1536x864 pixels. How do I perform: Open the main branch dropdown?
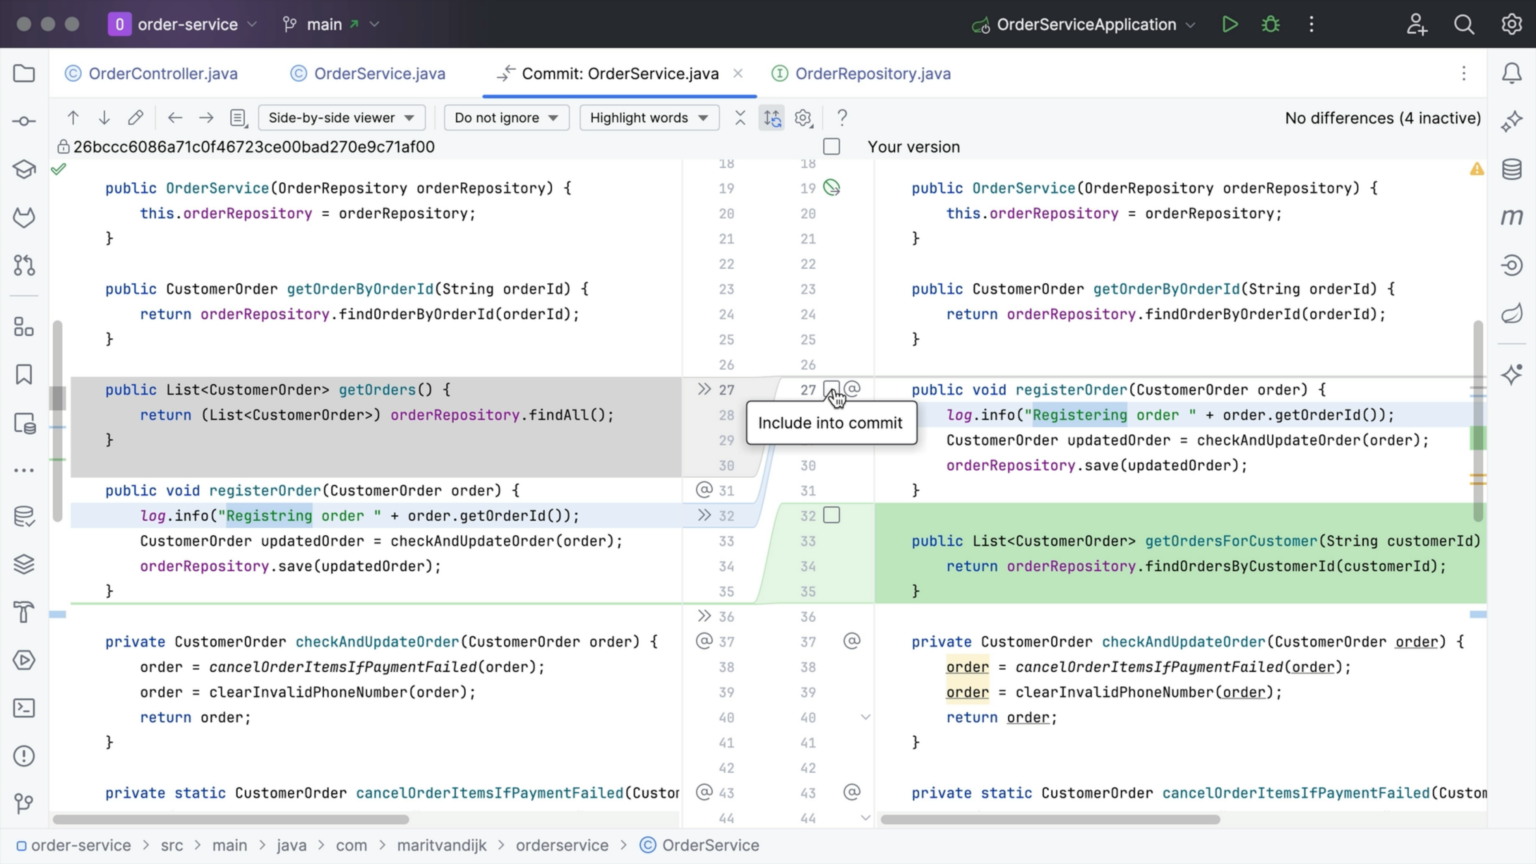click(330, 24)
